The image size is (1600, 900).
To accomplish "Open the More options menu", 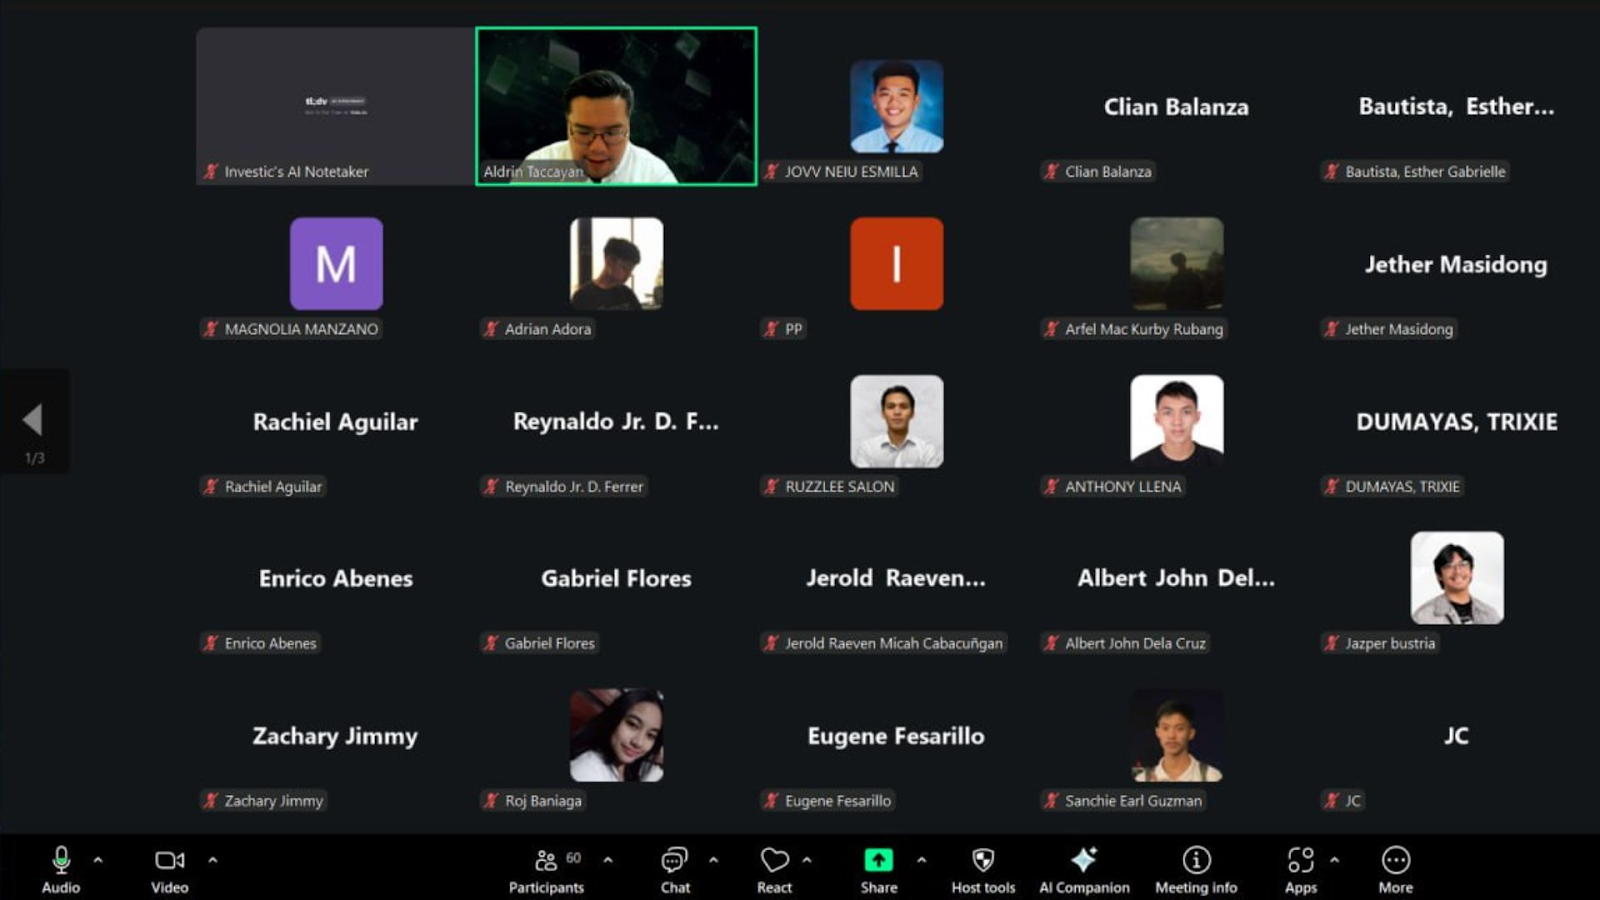I will [1395, 861].
